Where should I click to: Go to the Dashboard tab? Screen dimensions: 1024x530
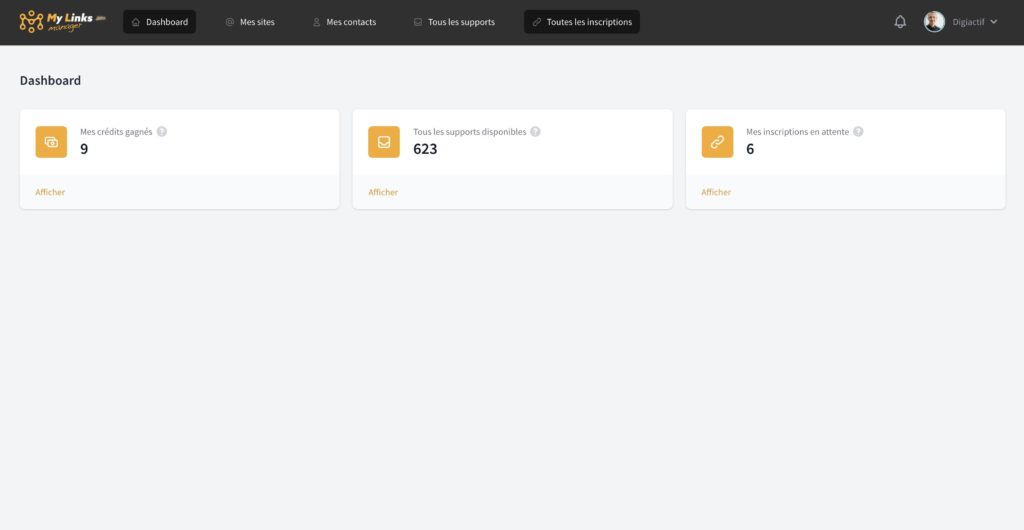[159, 22]
